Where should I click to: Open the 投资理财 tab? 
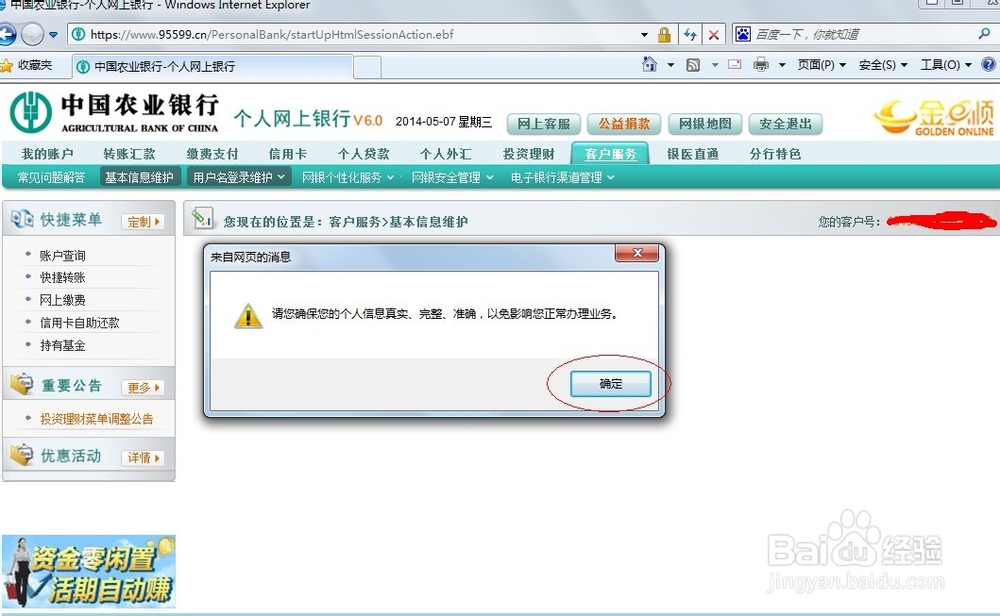click(x=529, y=154)
